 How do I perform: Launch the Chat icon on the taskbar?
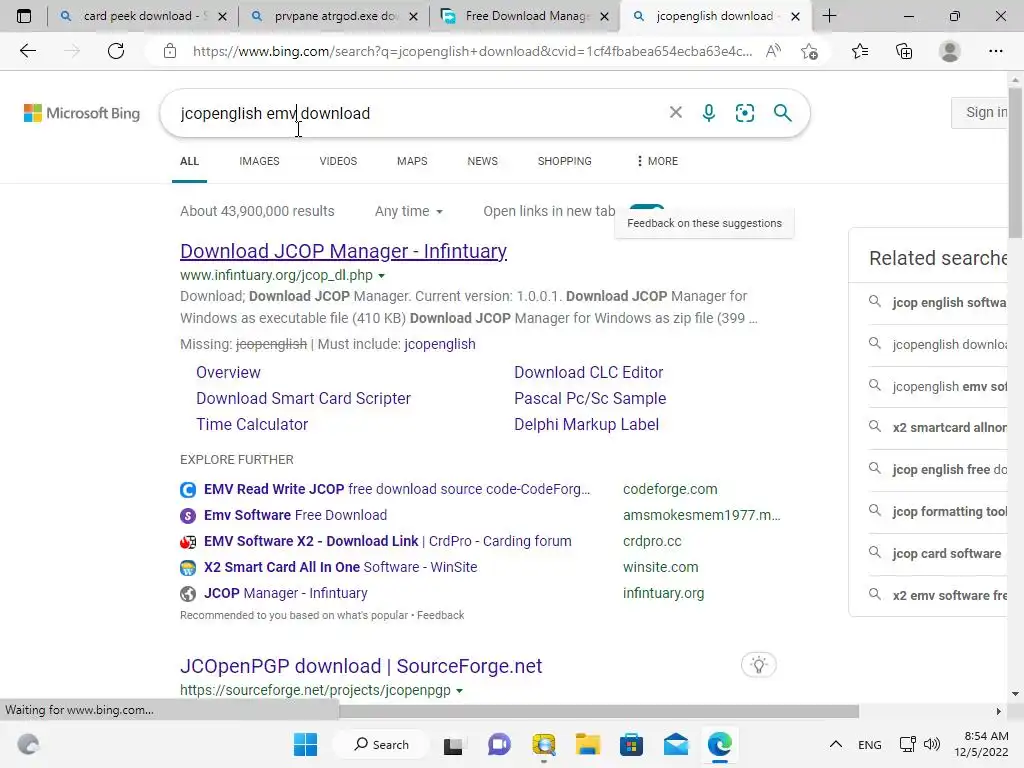[500, 744]
